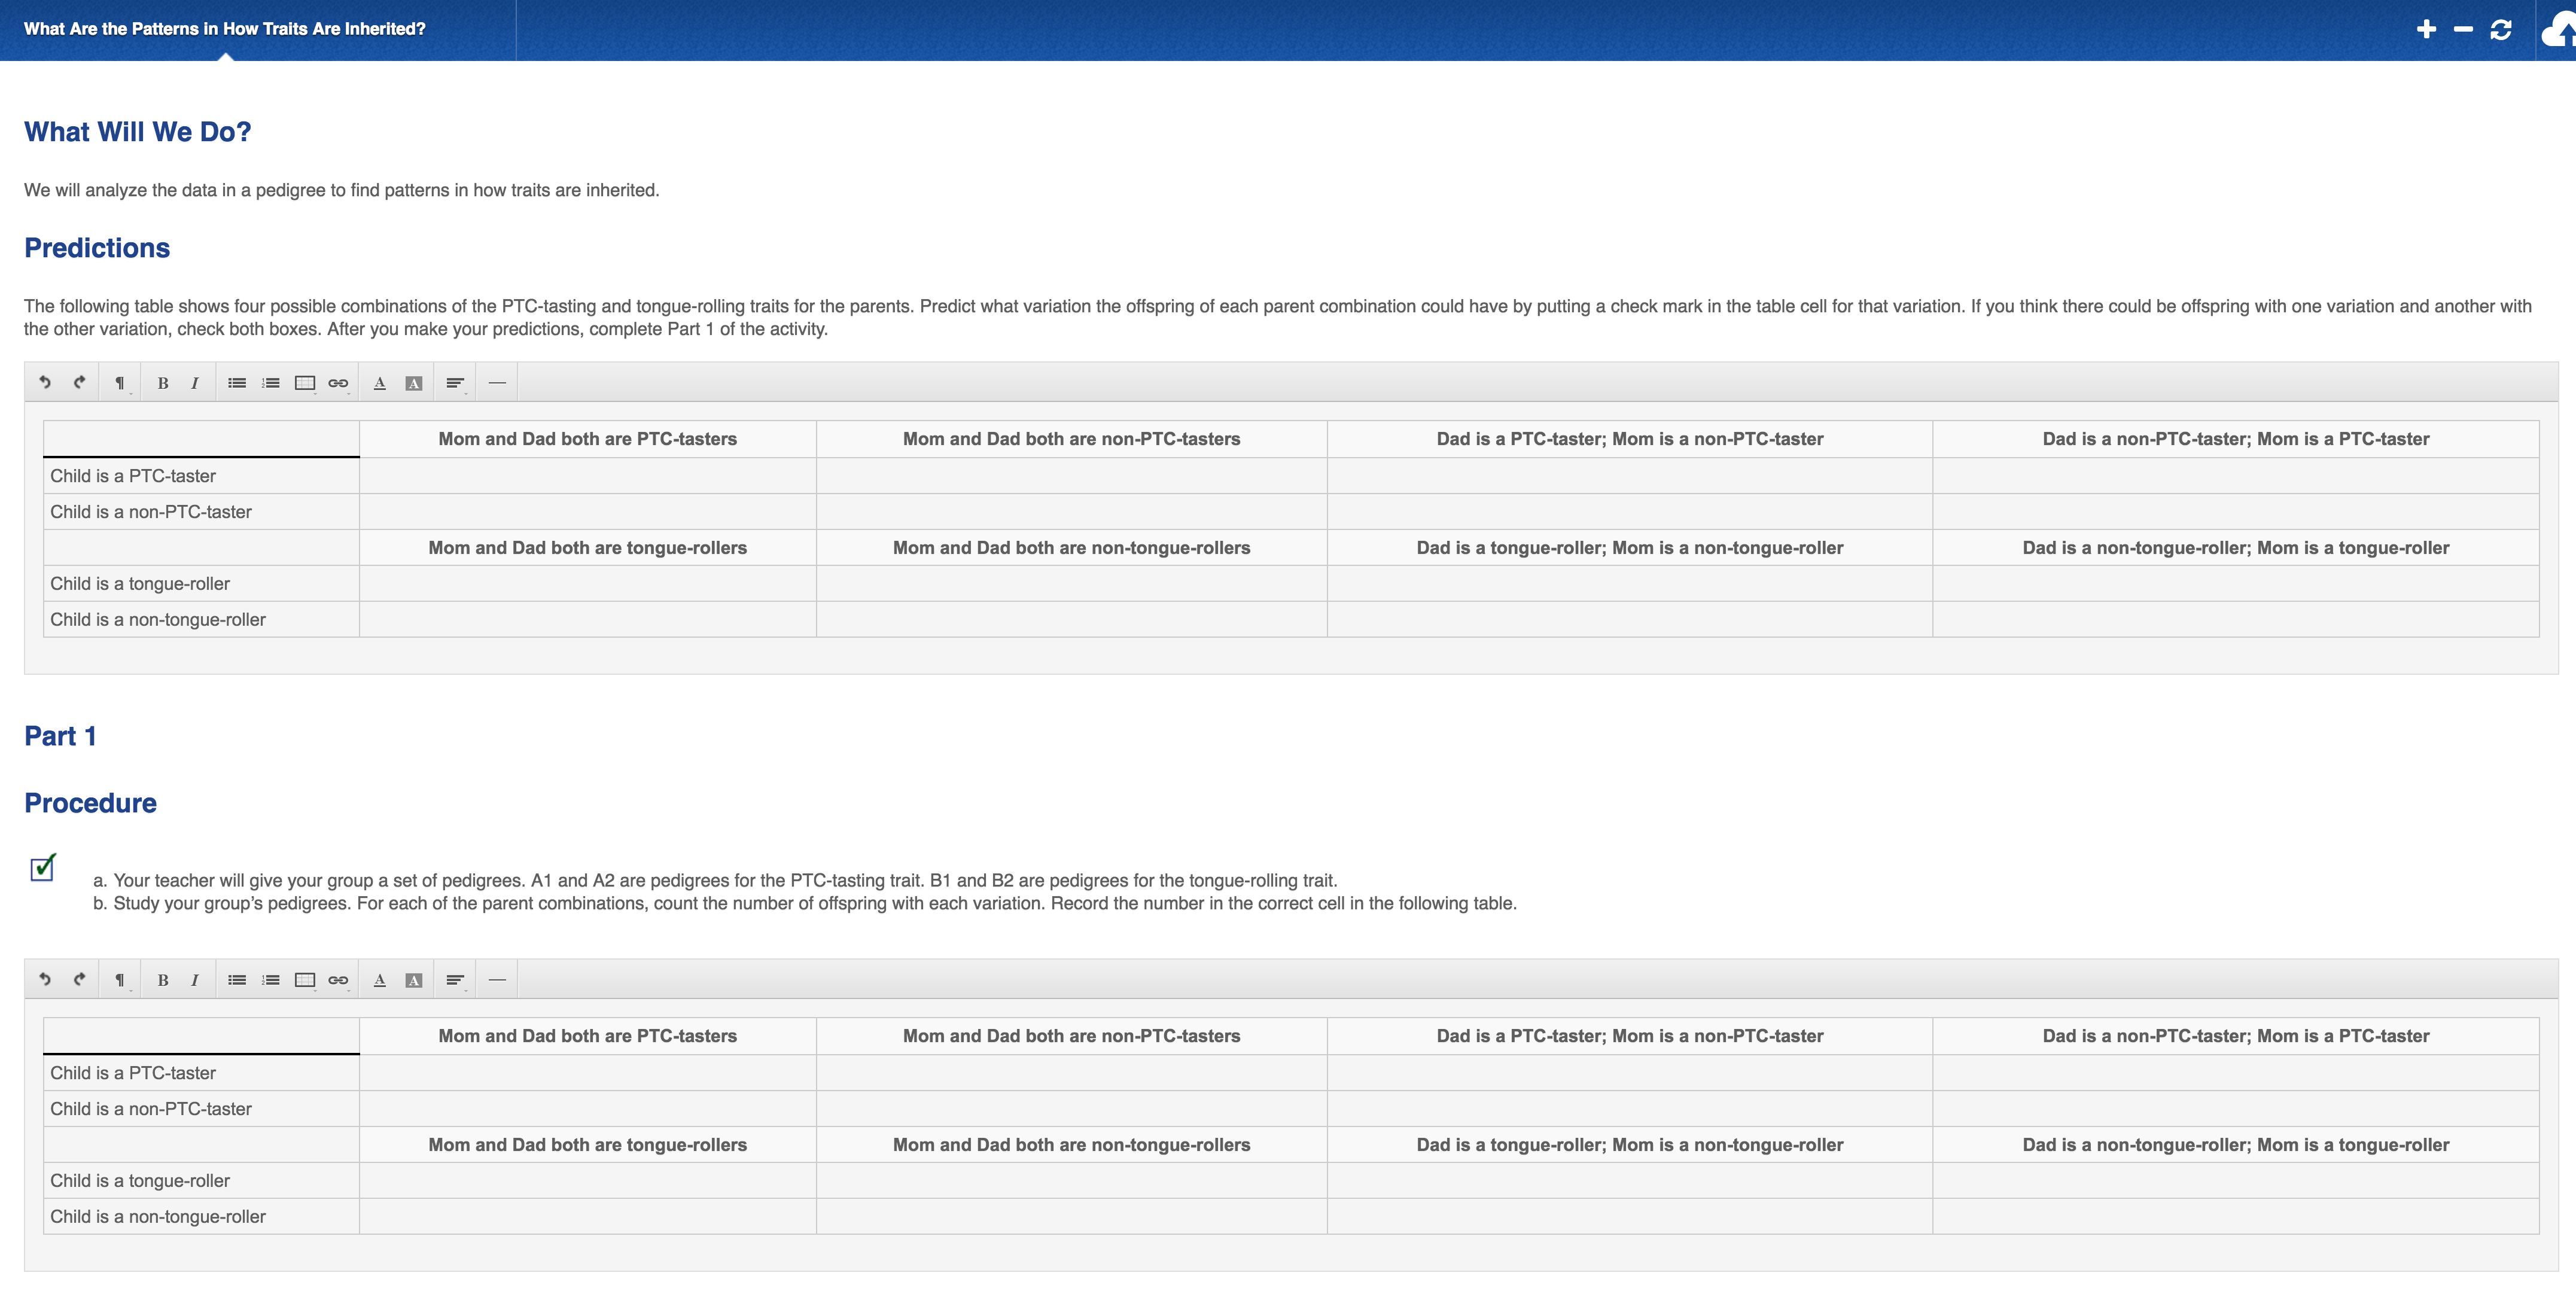Click redo in the Predictions editor toolbar
This screenshot has width=2576, height=1291.
80,382
